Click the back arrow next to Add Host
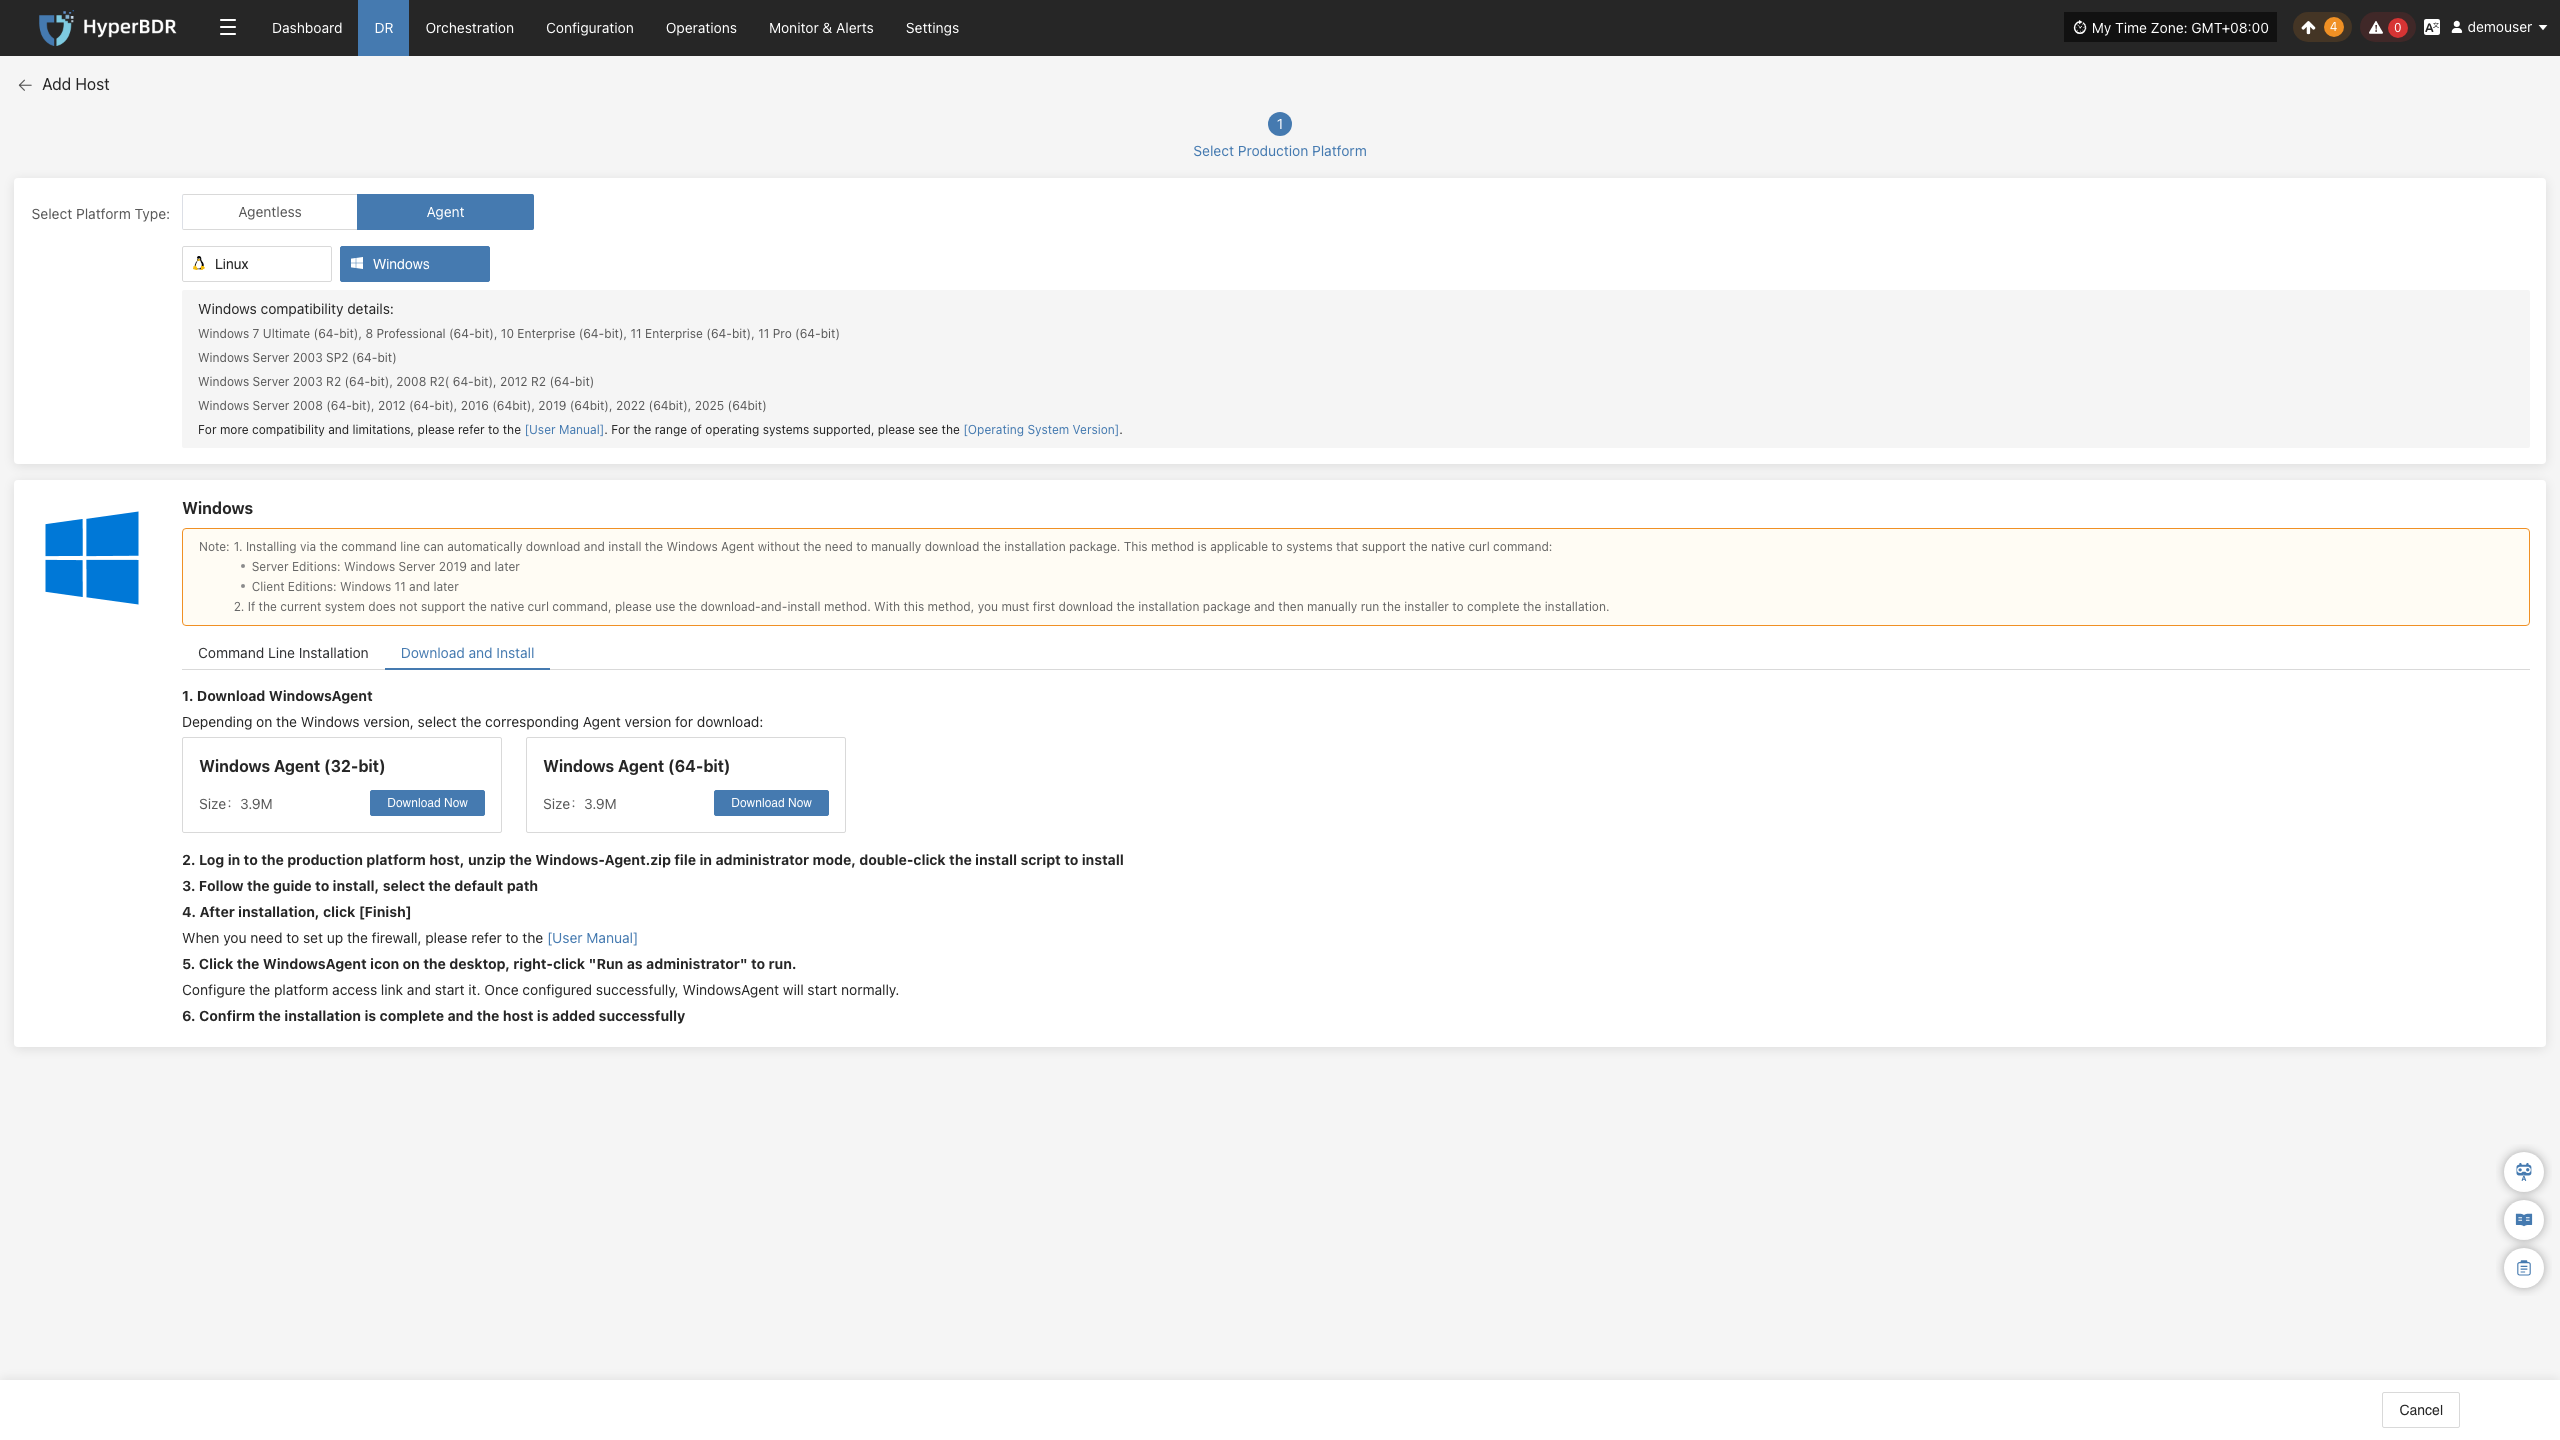 25,85
